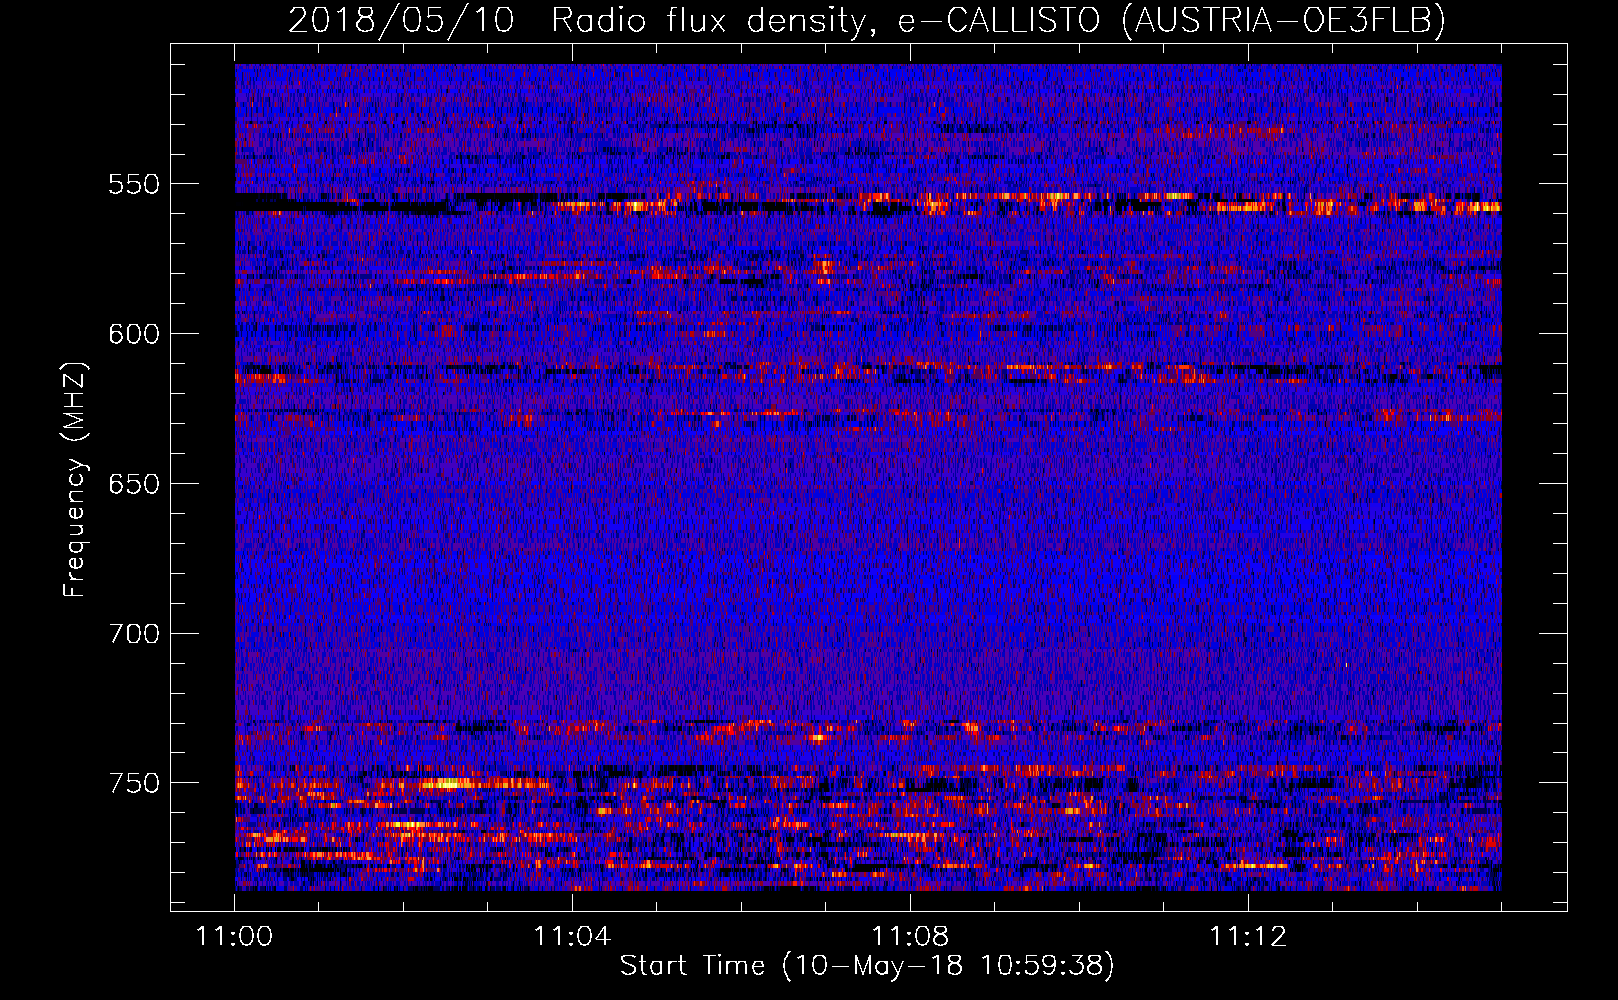Click the plot title showing date 2018/05/10
The width and height of the screenshot is (1618, 1000).
pos(867,21)
